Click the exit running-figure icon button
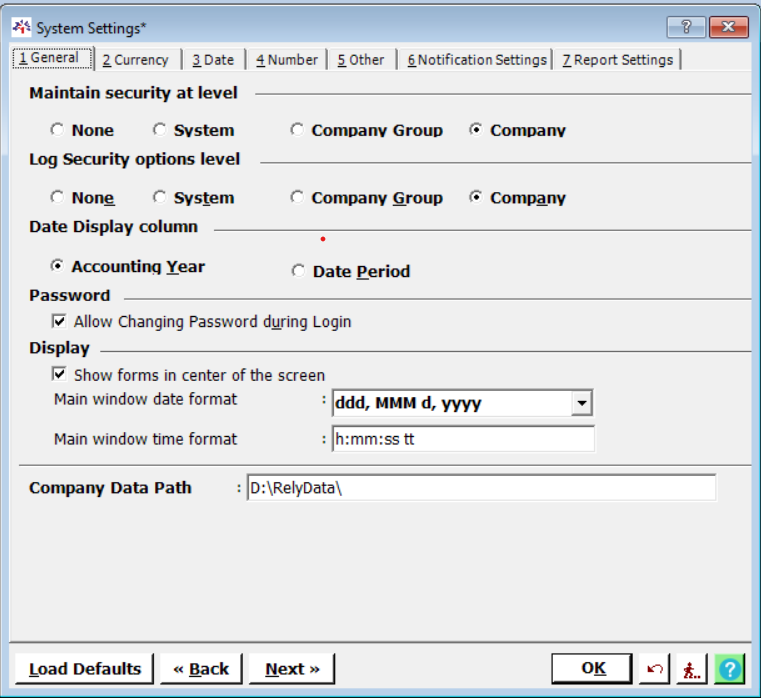 691,669
